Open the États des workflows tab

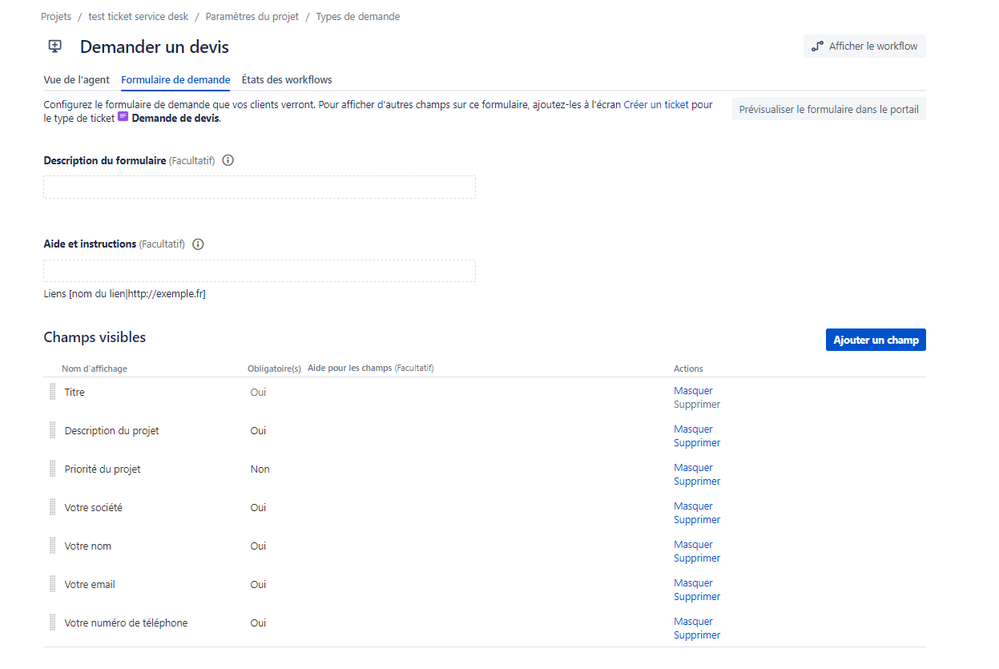287,80
